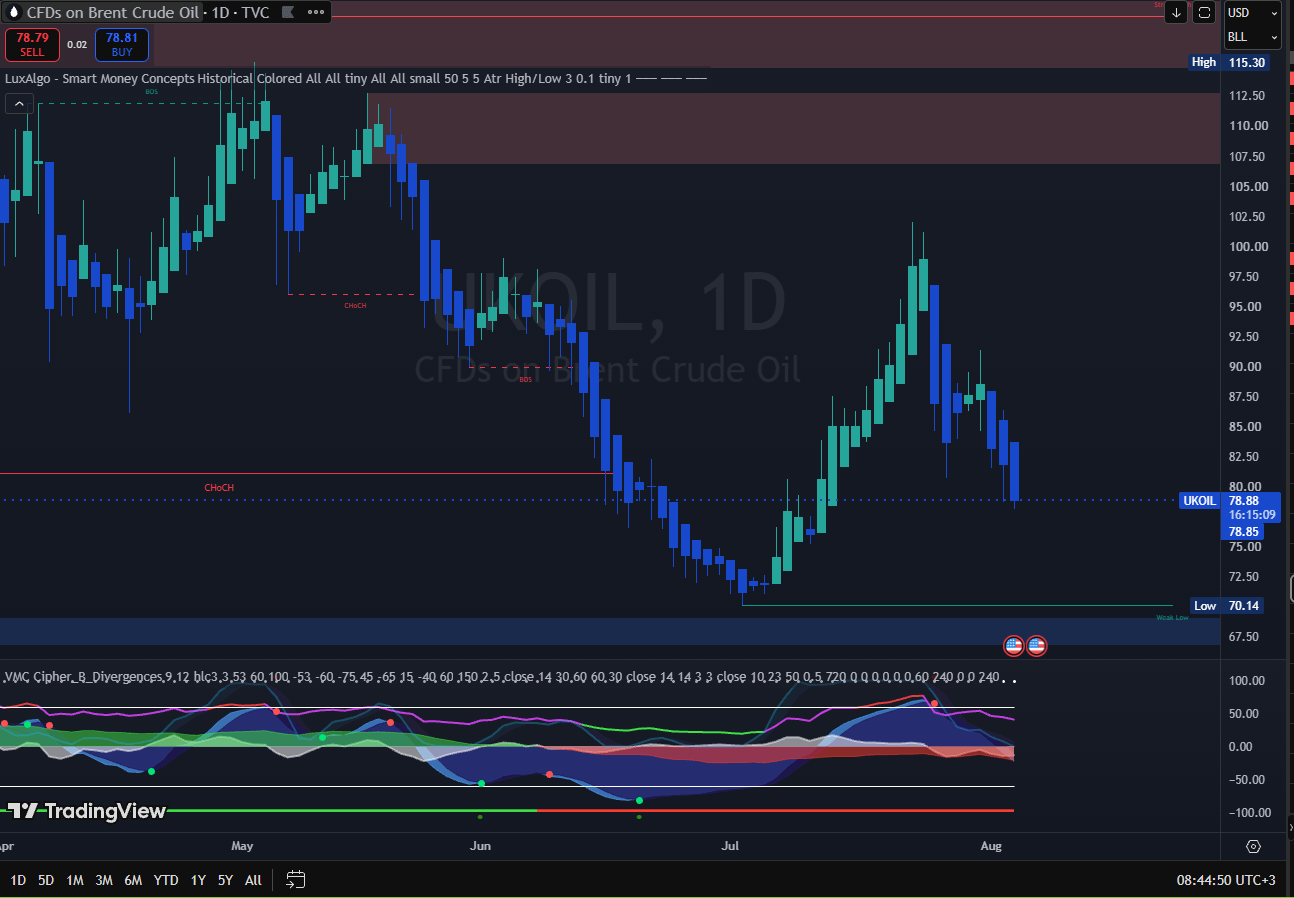This screenshot has height=898, width=1294.
Task: Click the flag symbol icon in title bar
Action: (x=288, y=13)
